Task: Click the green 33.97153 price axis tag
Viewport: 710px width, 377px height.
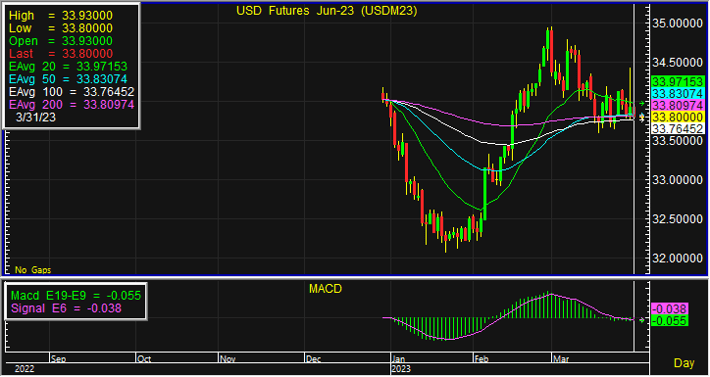Action: point(677,82)
